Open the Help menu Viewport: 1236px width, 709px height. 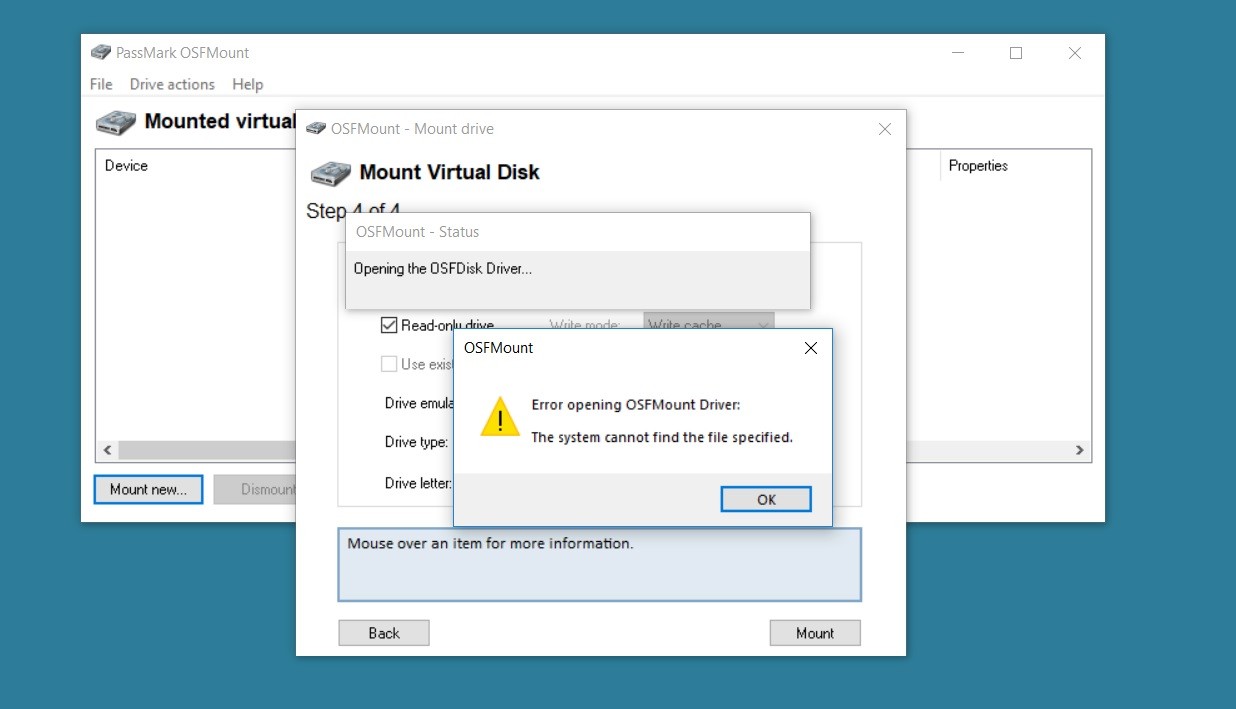click(248, 84)
